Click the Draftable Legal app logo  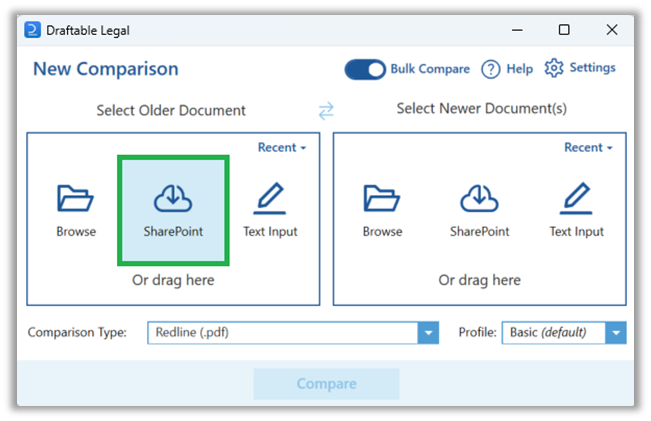tap(32, 30)
